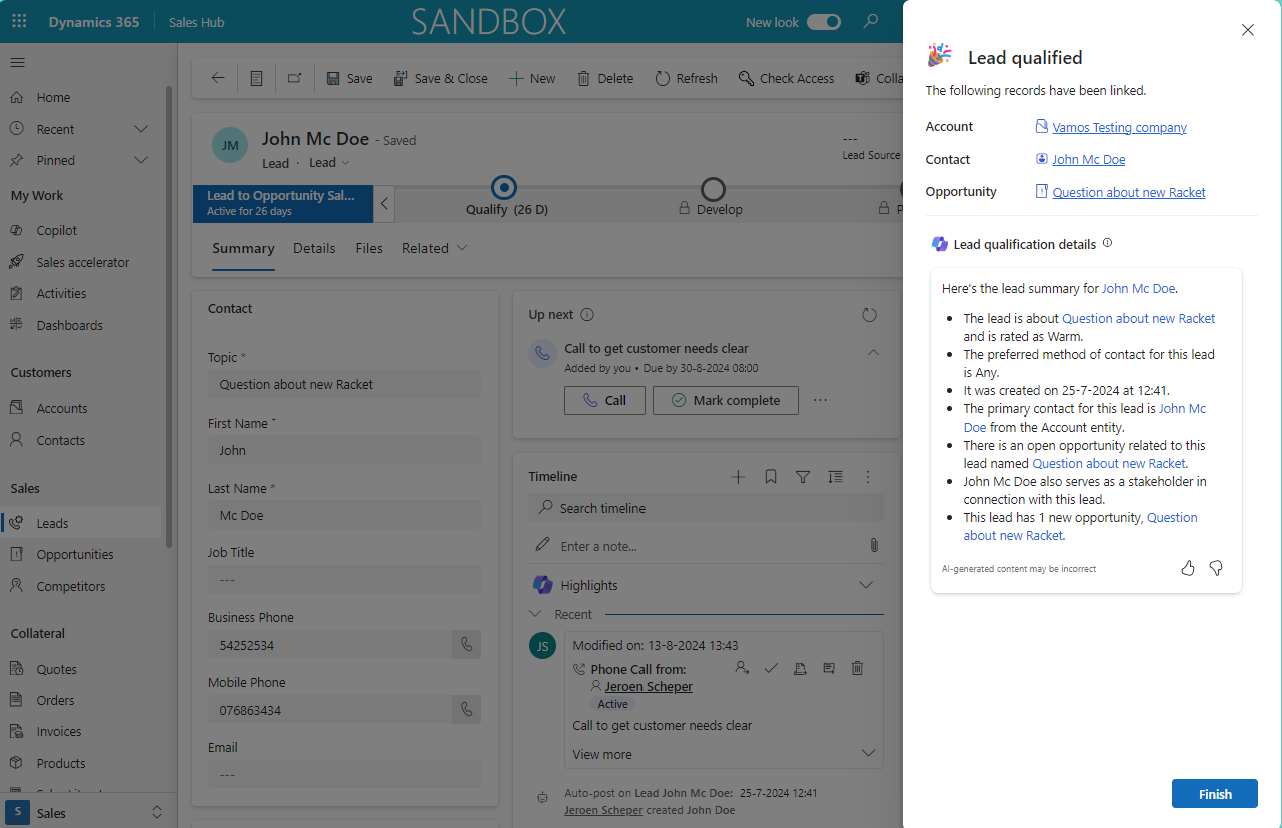Open Vamos Testing company account link
The height and width of the screenshot is (828, 1282).
pyautogui.click(x=1119, y=127)
